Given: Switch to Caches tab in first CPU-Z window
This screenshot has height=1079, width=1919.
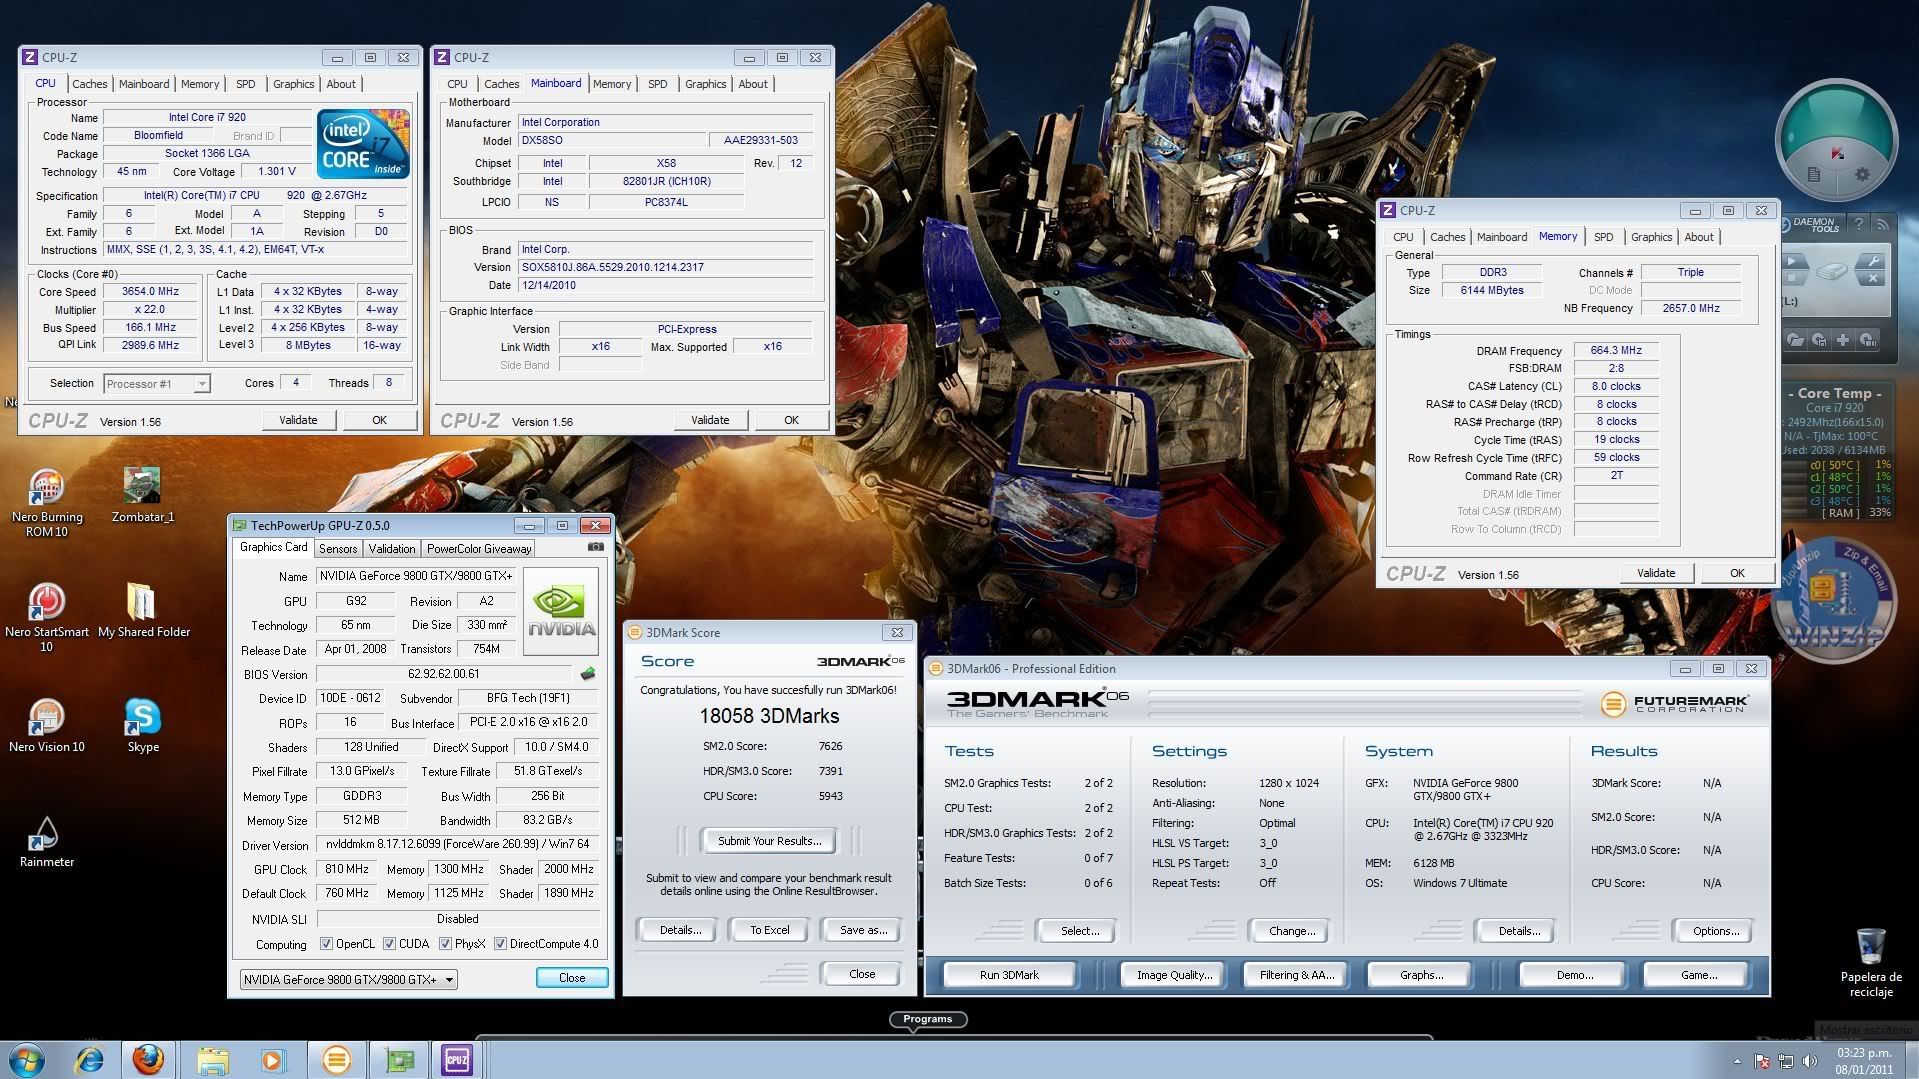Looking at the screenshot, I should click(89, 84).
